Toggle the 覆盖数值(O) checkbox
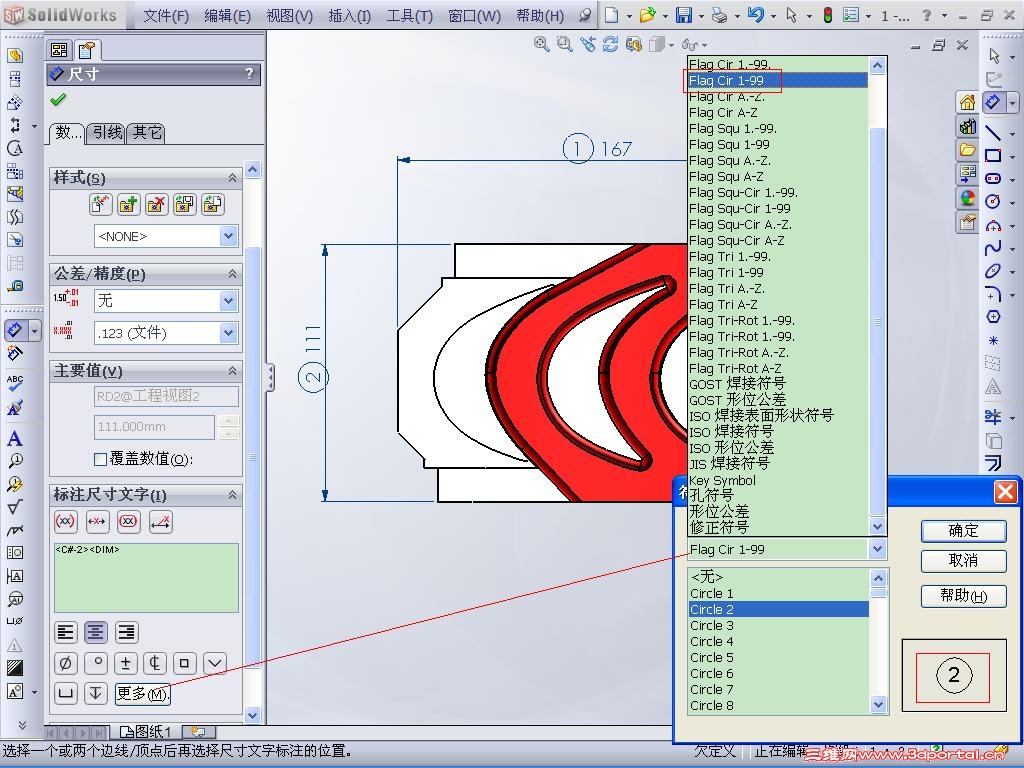This screenshot has height=768, width=1024. coord(101,459)
